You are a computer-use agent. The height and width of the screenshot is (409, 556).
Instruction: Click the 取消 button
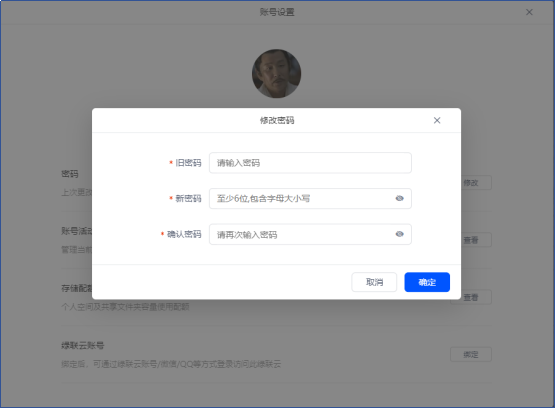coord(374,282)
